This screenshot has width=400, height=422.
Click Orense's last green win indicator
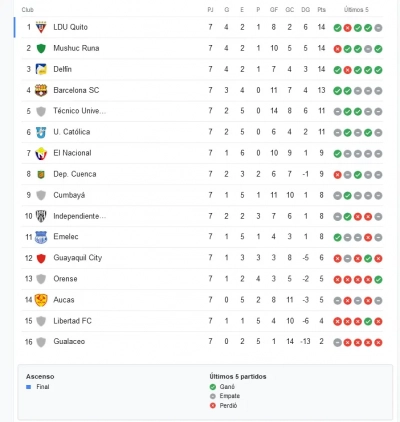click(378, 280)
